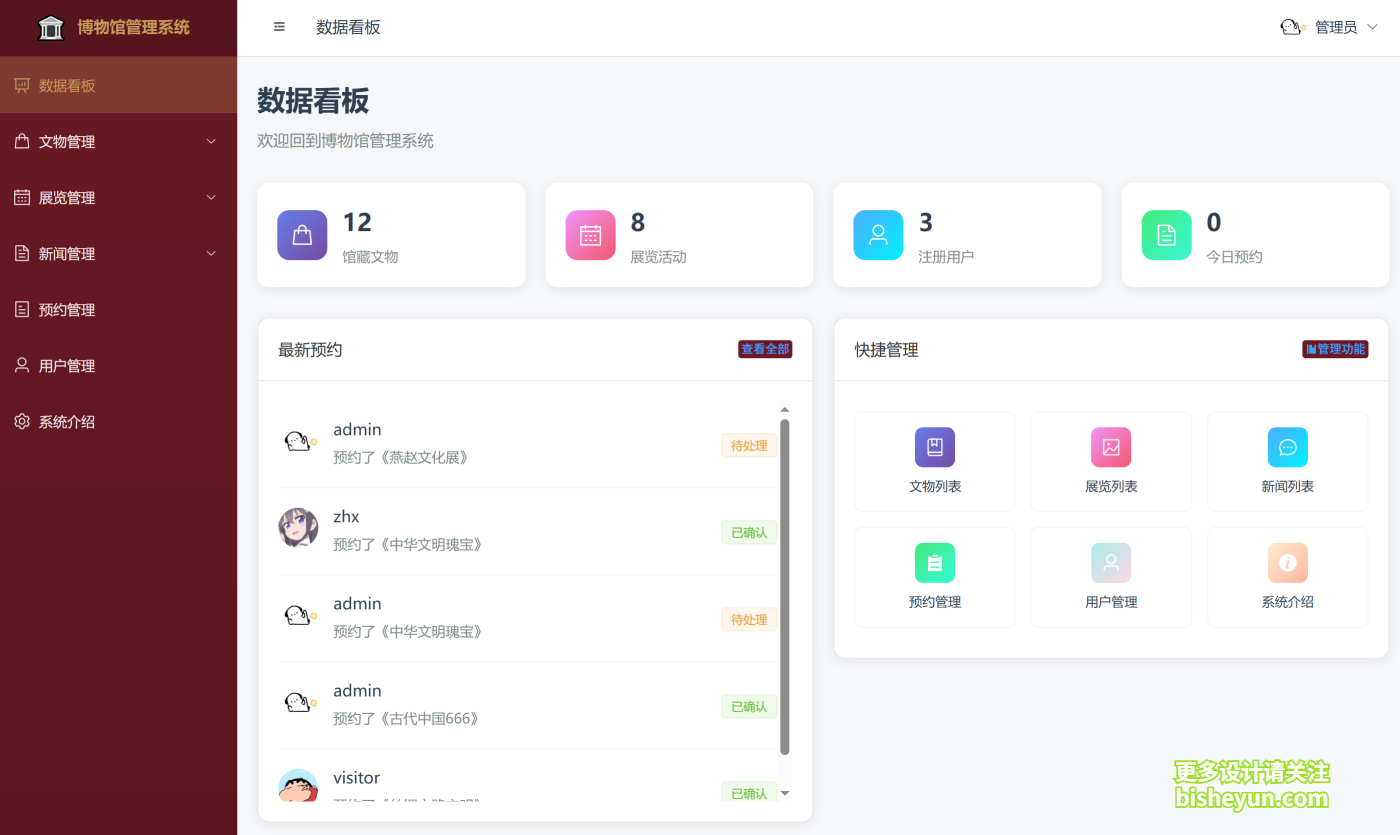This screenshot has width=1400, height=835.
Task: Click the green 今日预约 document icon
Action: pos(1166,234)
